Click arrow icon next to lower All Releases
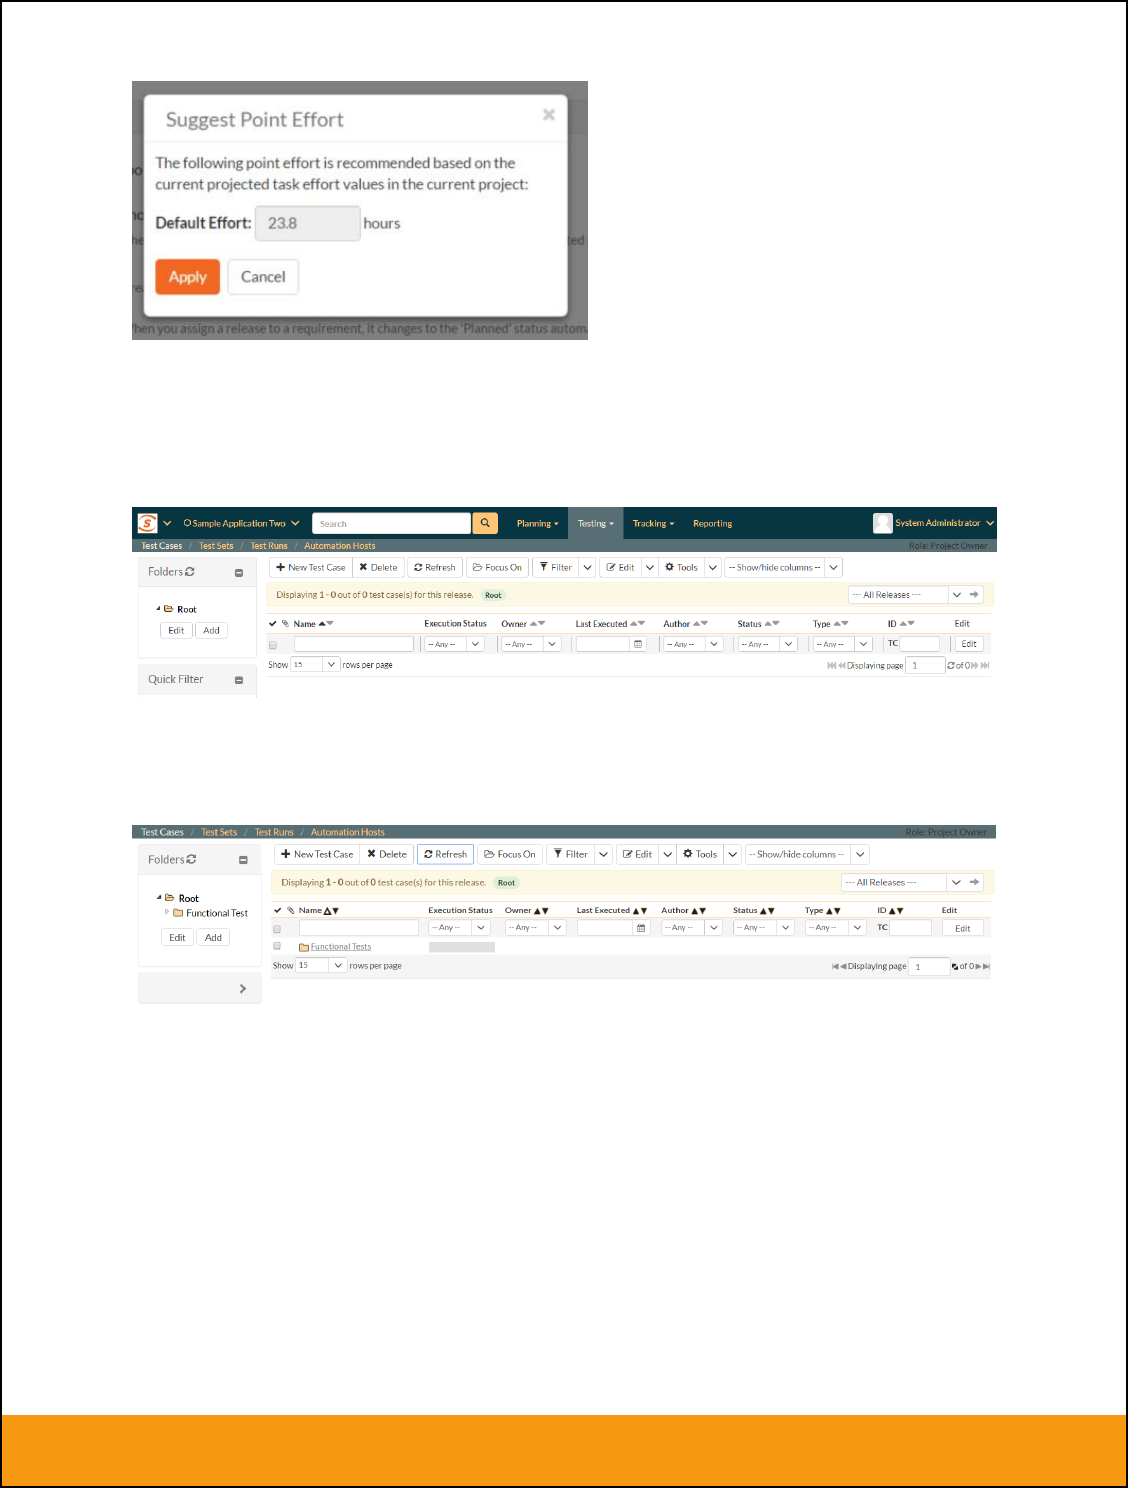Image resolution: width=1128 pixels, height=1488 pixels. 974,882
